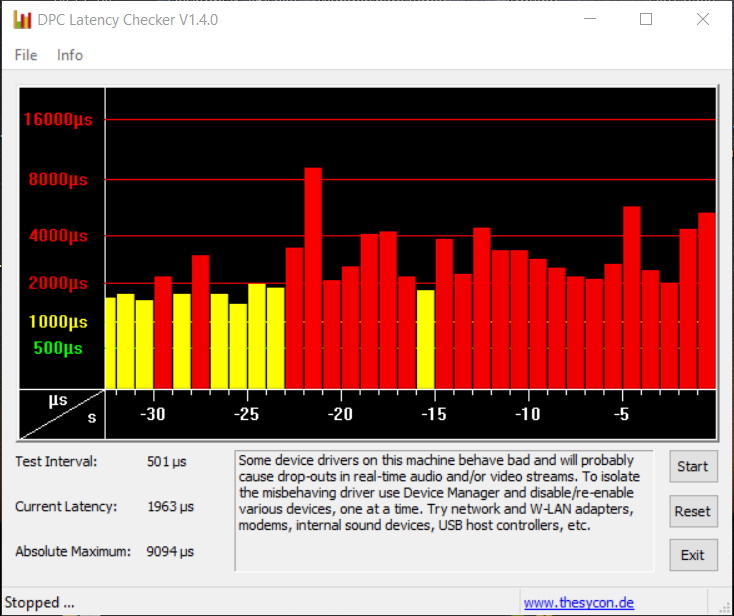Click the 8000µs axis label

58,179
